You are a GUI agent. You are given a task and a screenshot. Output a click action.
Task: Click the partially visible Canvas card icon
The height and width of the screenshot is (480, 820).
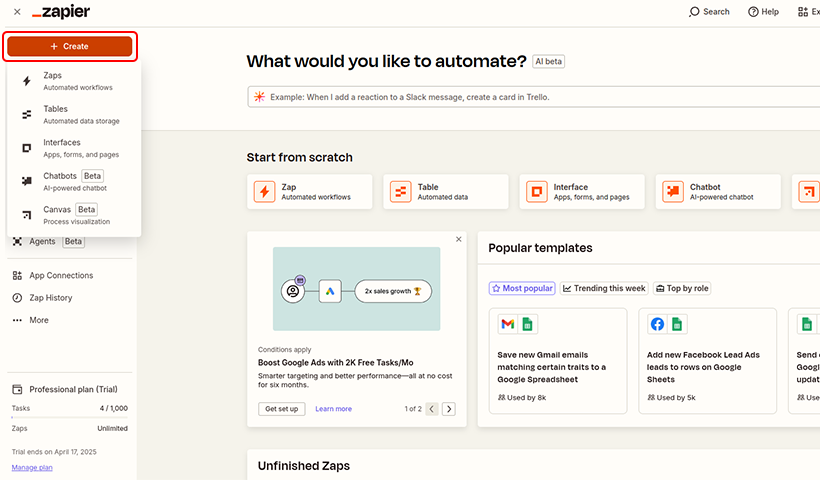point(809,192)
